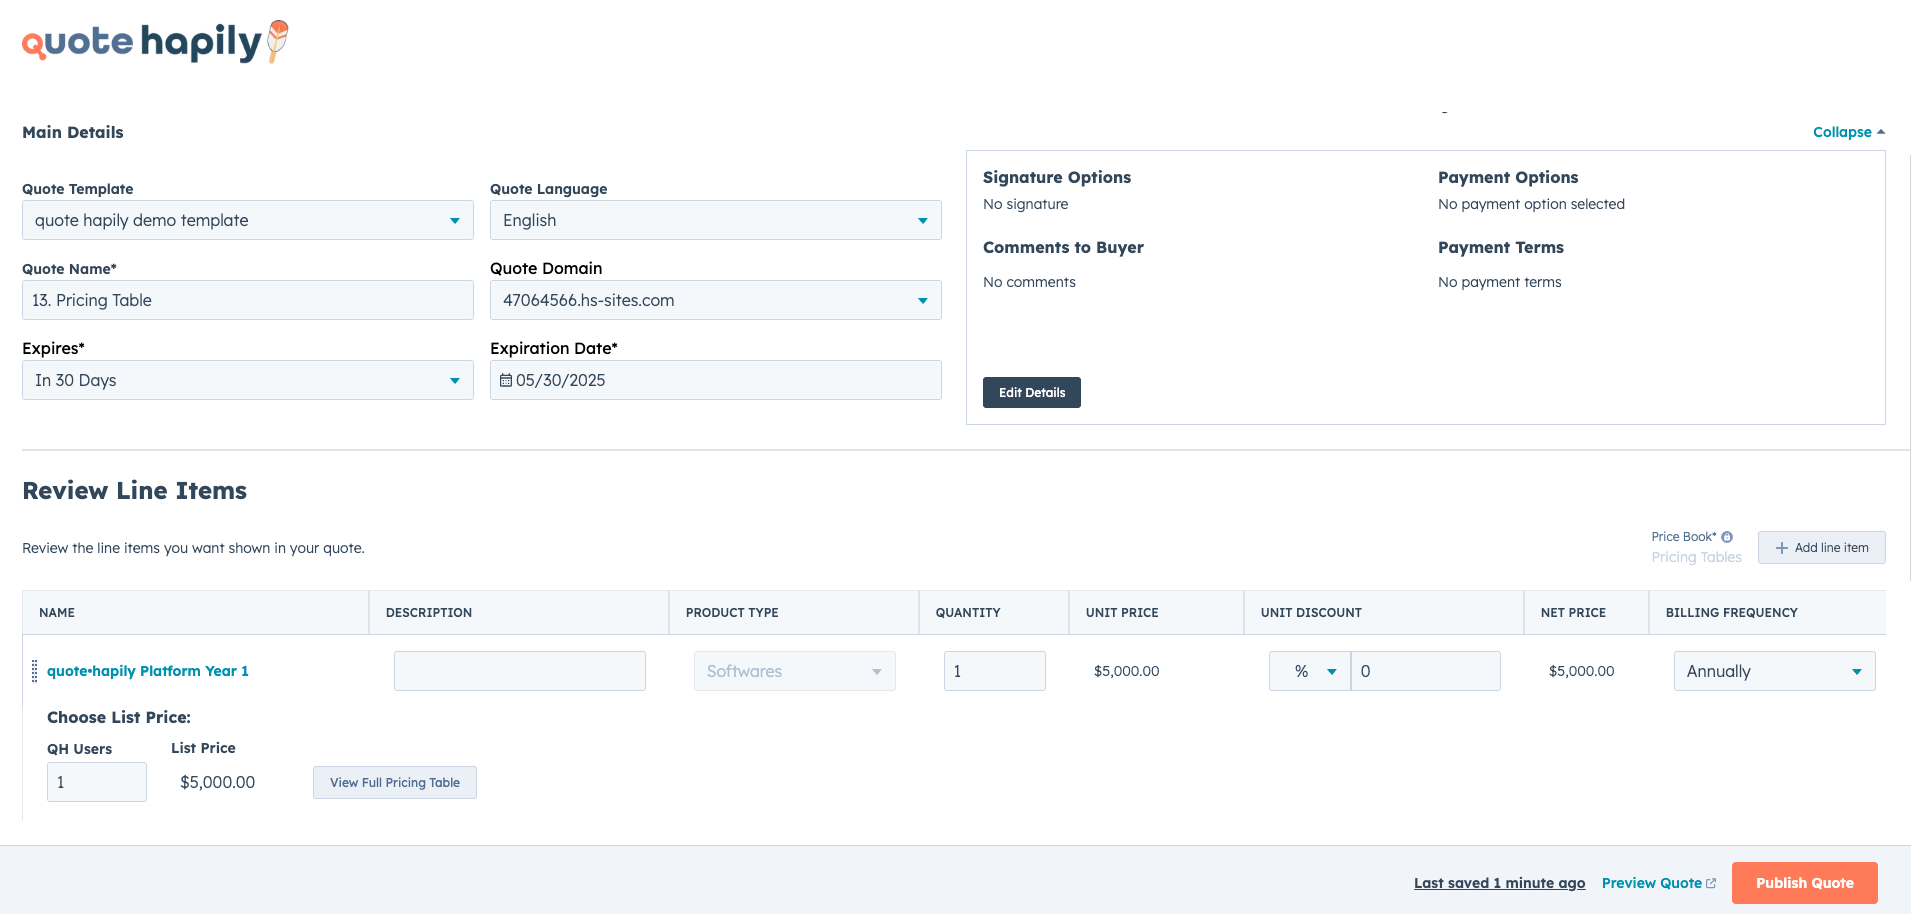Image resolution: width=1911 pixels, height=914 pixels.
Task: Click the Expiration Date field
Action: pyautogui.click(x=716, y=380)
